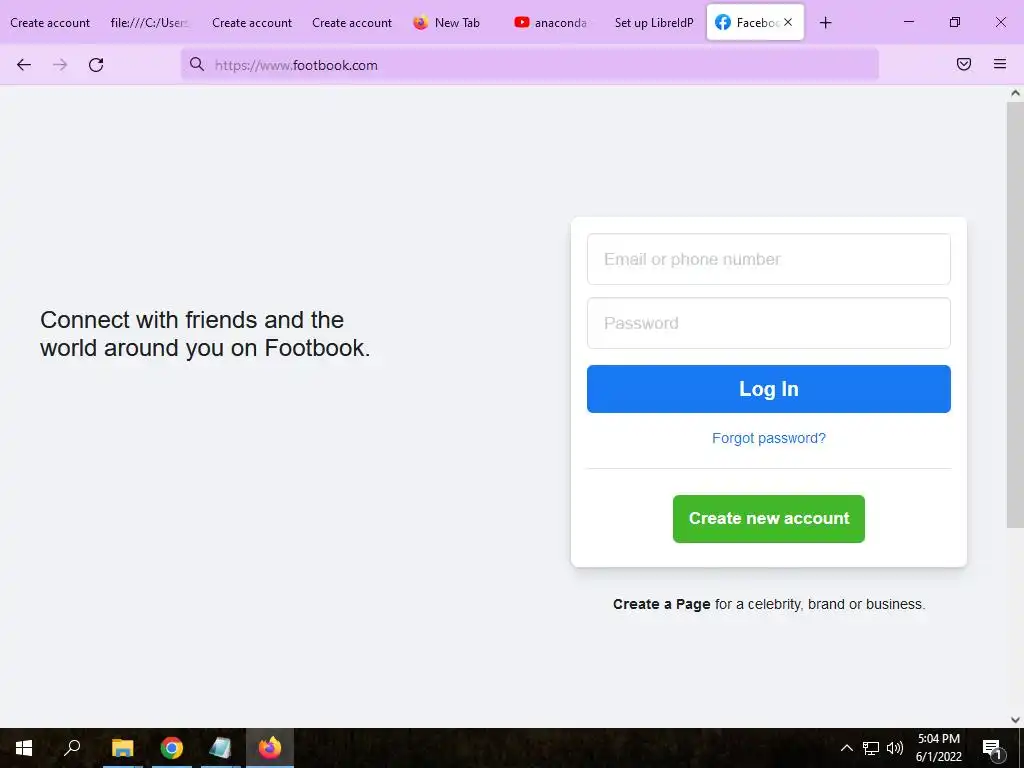Focus the Password field
The width and height of the screenshot is (1024, 768).
tap(769, 323)
